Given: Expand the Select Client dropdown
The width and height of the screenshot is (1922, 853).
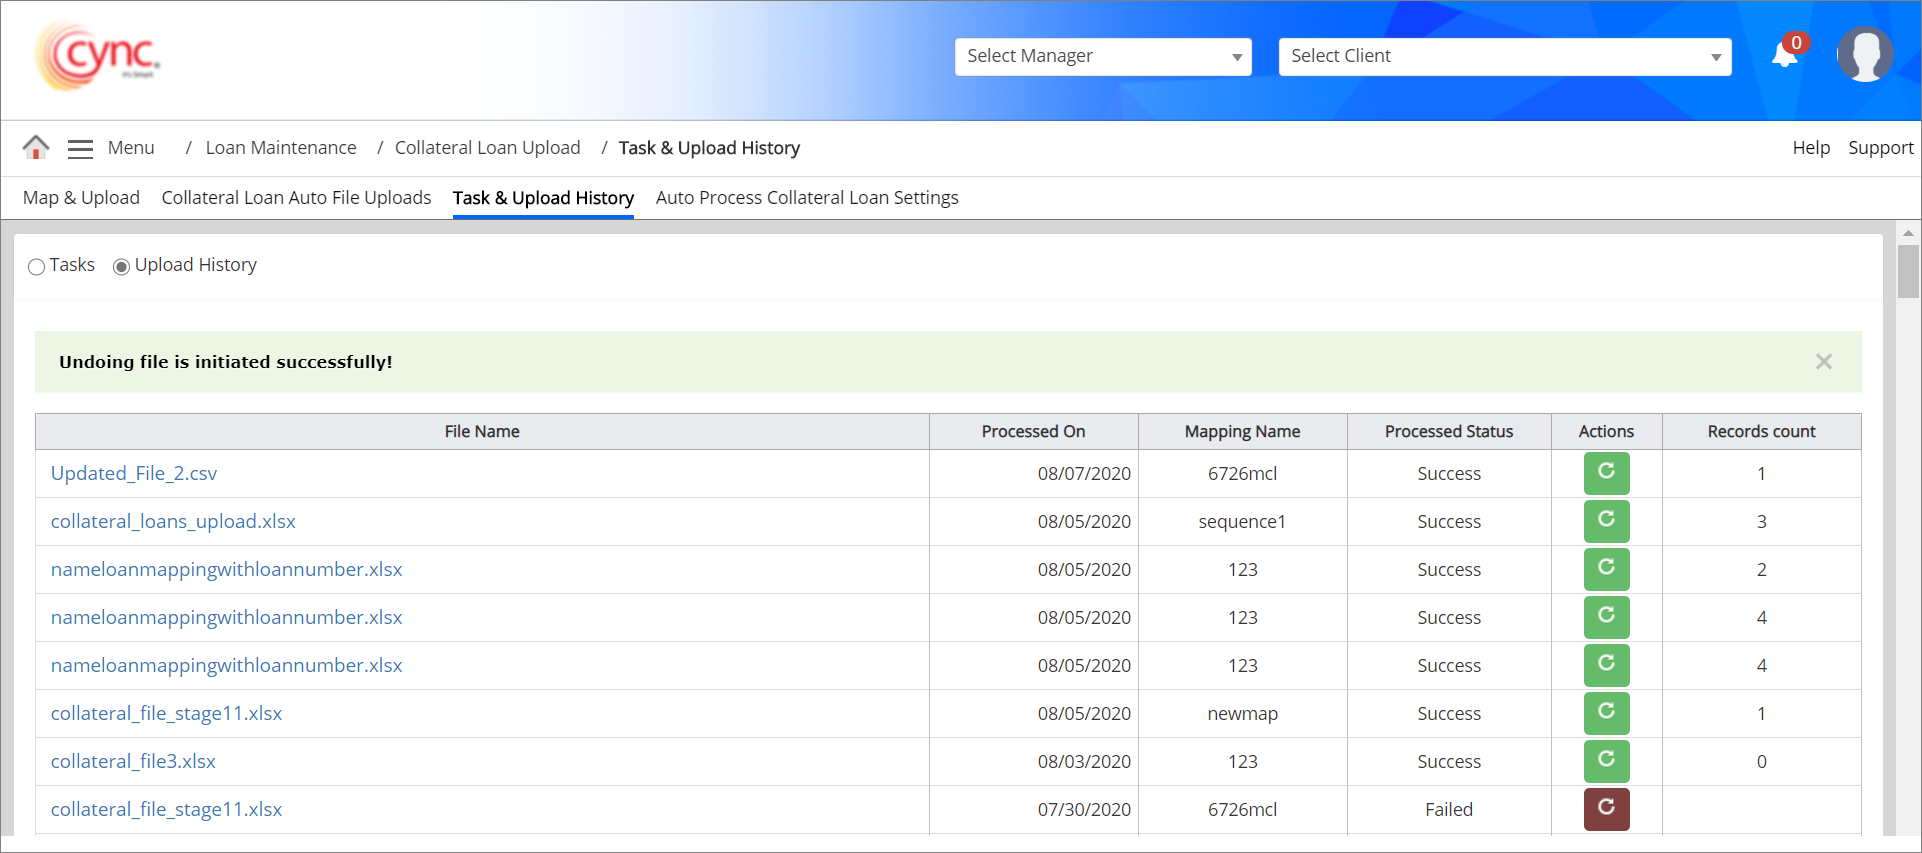Looking at the screenshot, I should [x=1504, y=57].
